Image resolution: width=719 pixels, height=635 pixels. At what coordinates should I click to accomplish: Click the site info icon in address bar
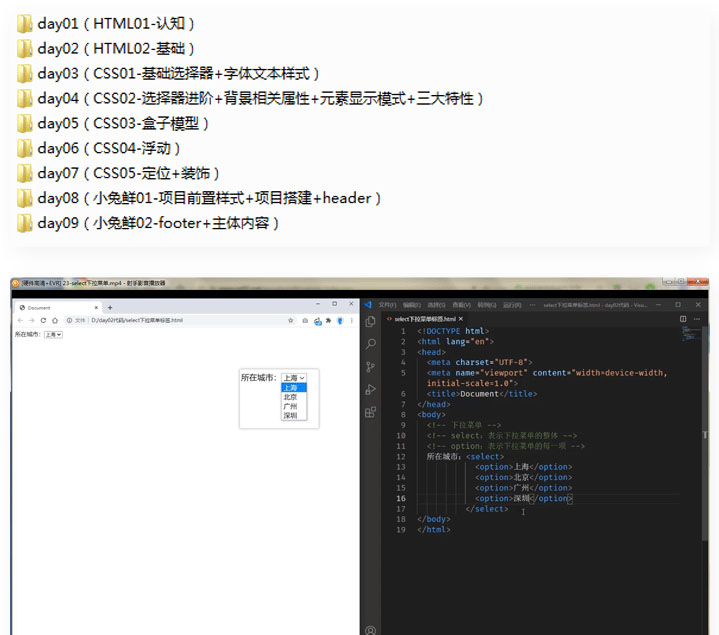click(69, 320)
